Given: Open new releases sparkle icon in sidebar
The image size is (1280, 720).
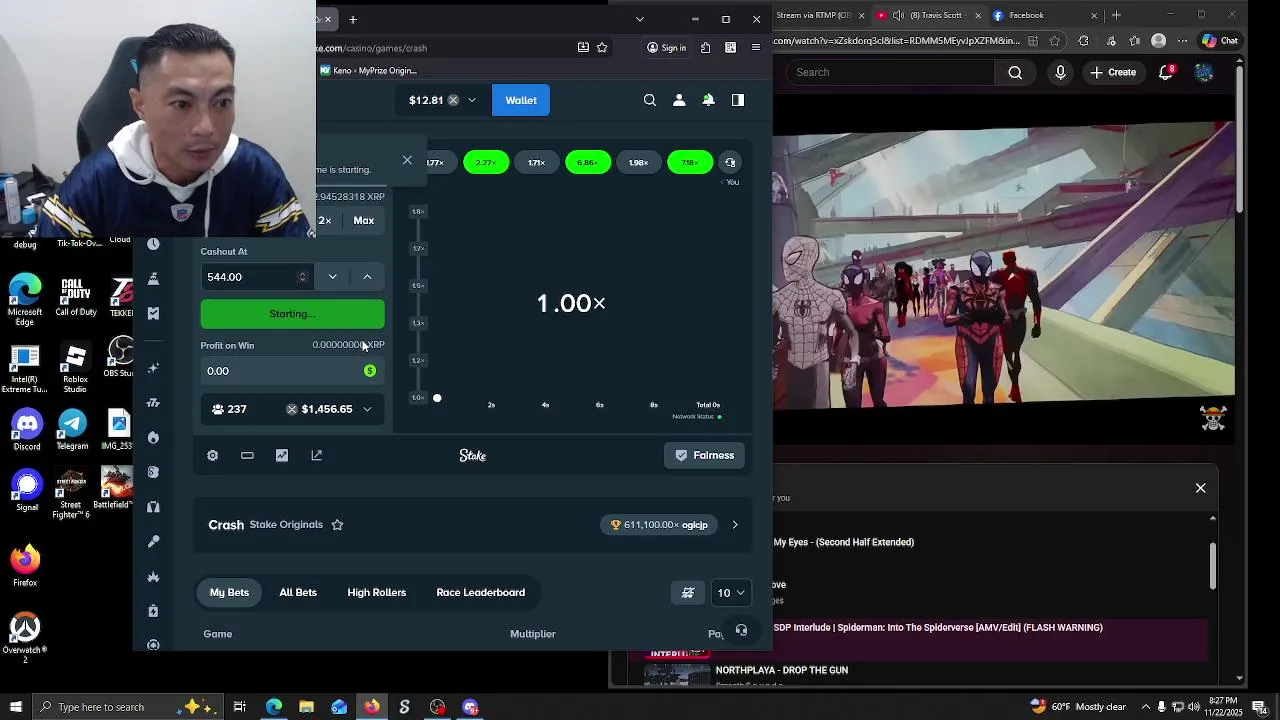Looking at the screenshot, I should (153, 368).
